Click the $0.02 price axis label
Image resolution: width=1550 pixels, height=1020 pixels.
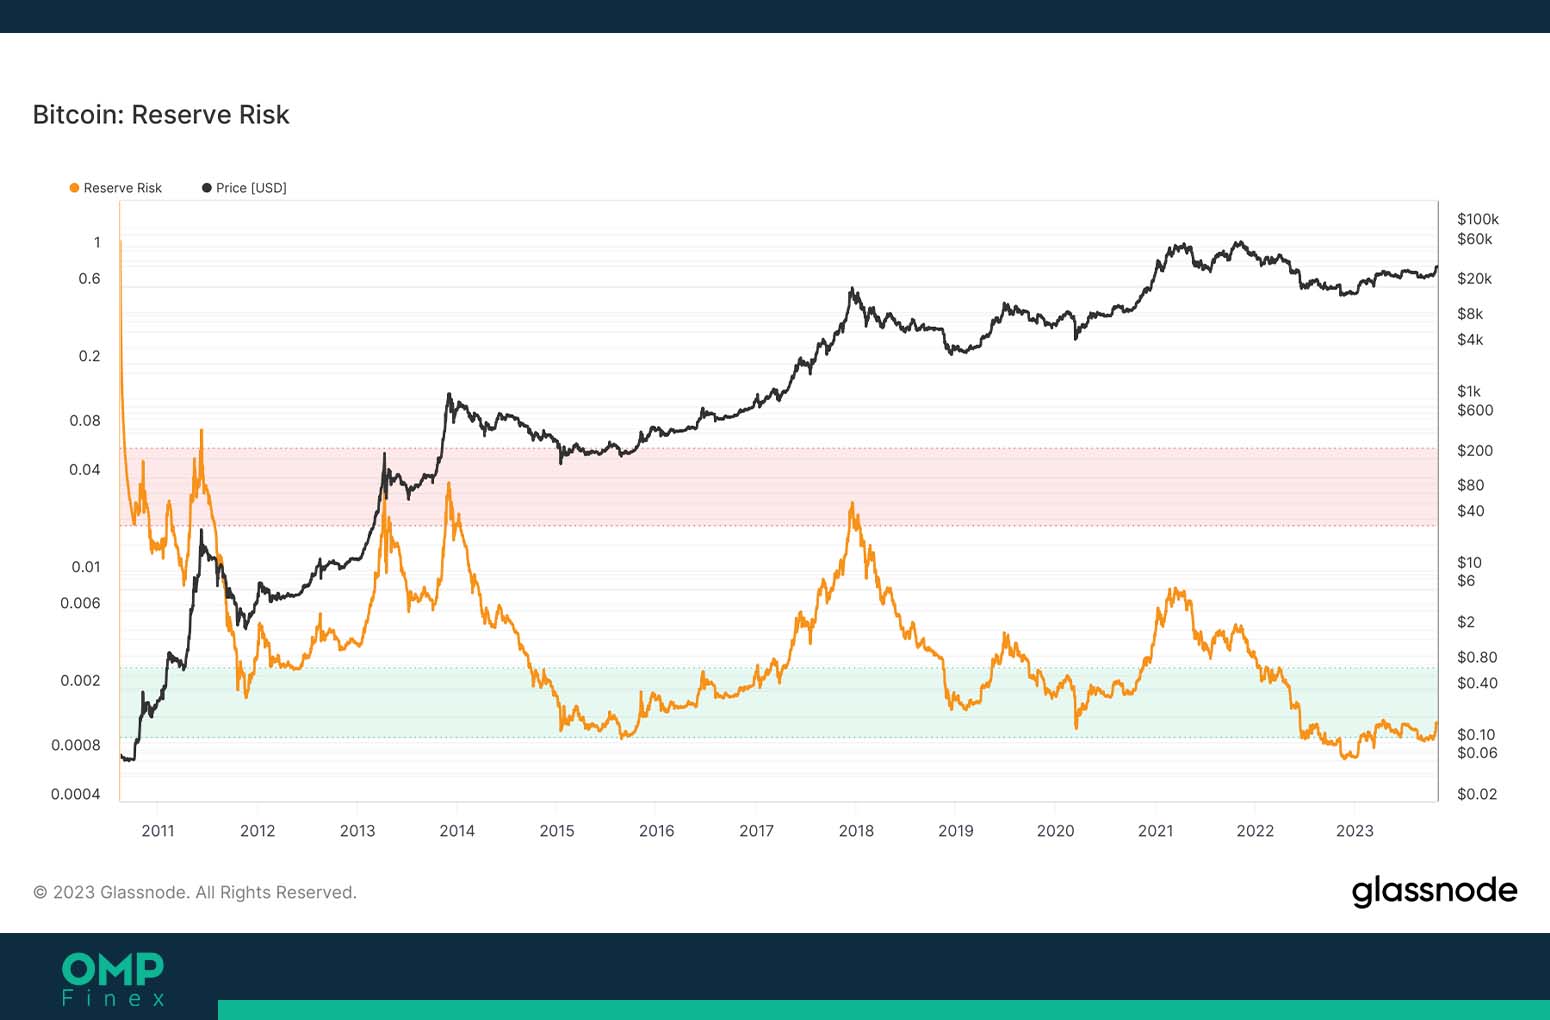pyautogui.click(x=1477, y=794)
